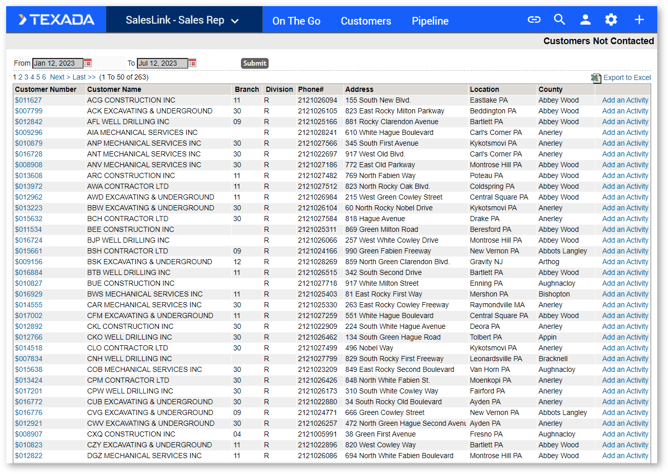Click the Texada logo
The height and width of the screenshot is (474, 668).
pos(56,20)
